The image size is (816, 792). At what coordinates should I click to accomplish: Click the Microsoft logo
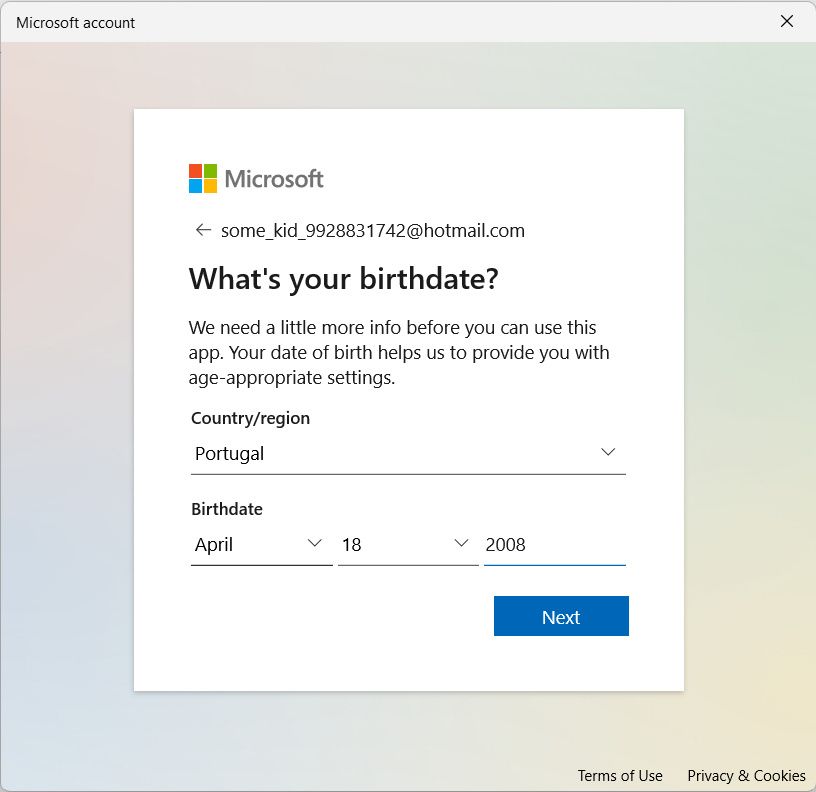[x=255, y=177]
